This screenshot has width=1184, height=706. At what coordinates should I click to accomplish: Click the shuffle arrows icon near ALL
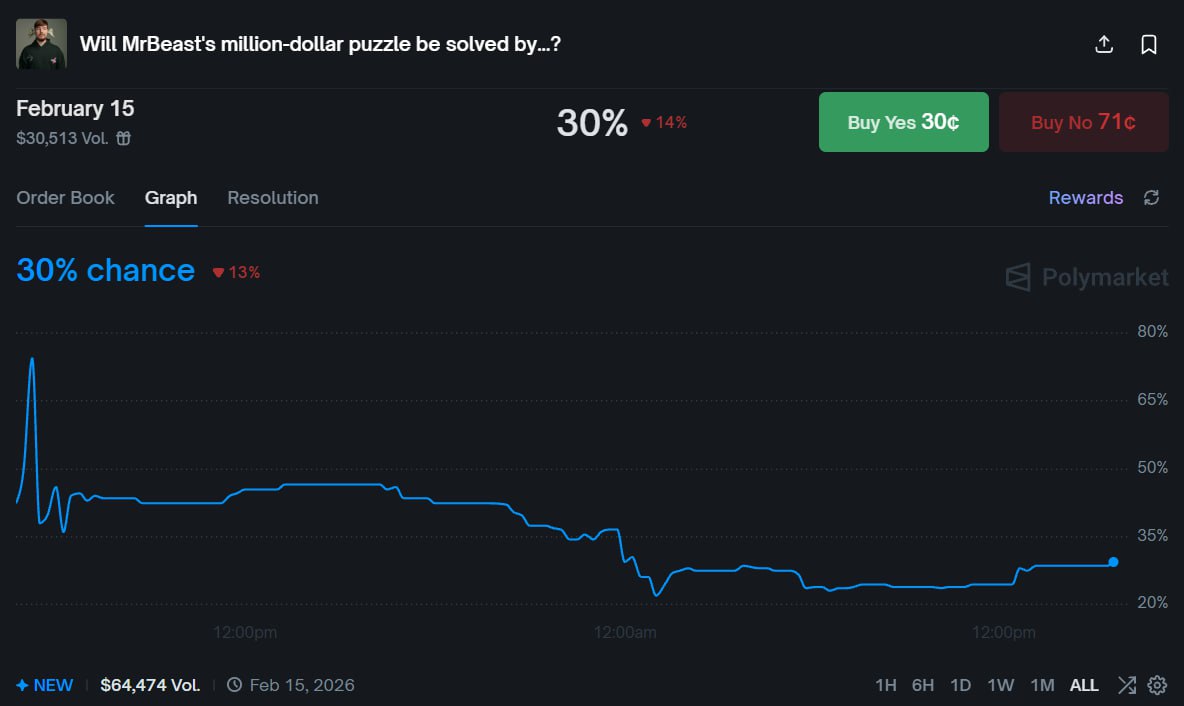(1127, 685)
